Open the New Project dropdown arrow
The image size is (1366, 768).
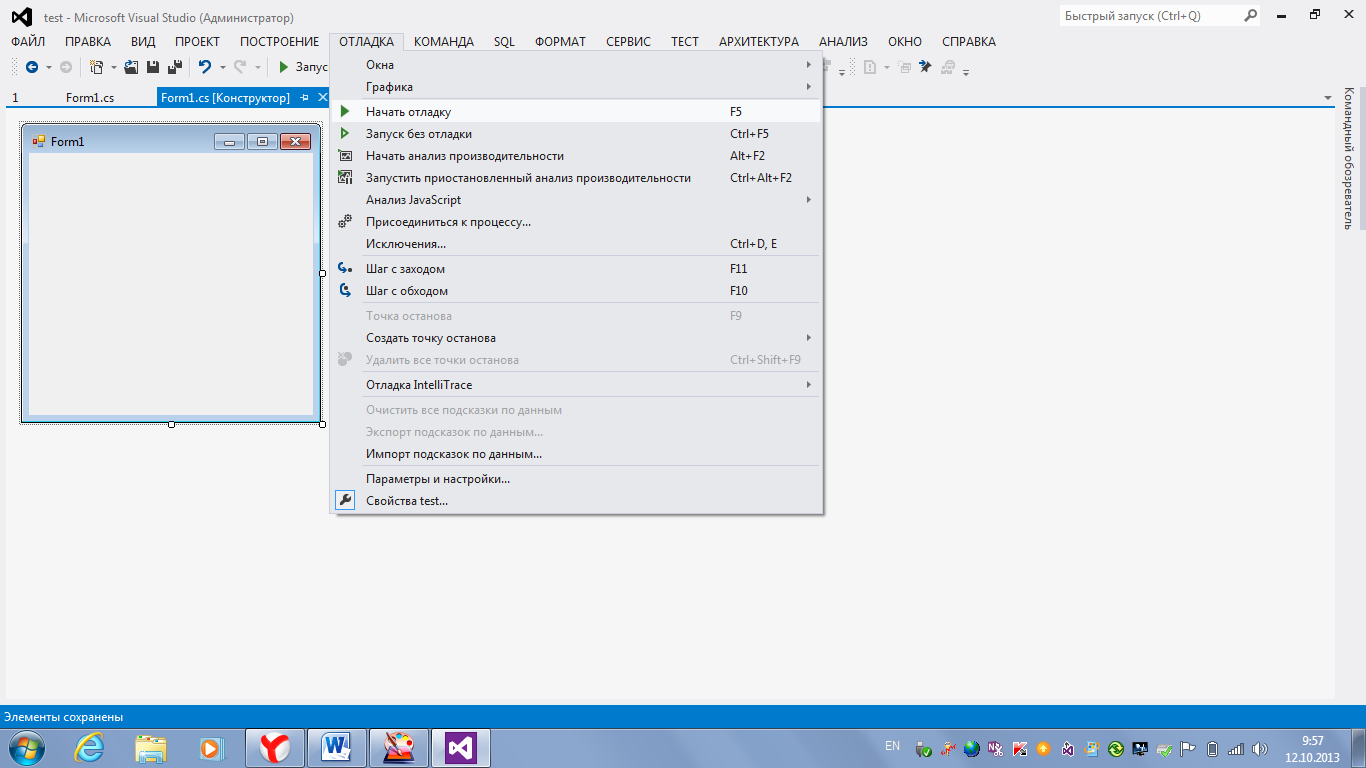(x=113, y=68)
